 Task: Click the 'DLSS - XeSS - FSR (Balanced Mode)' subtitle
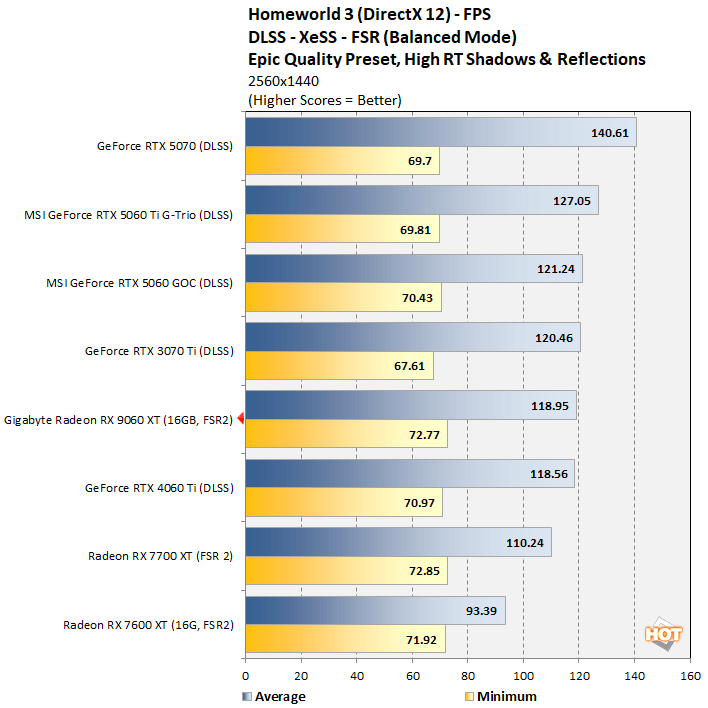click(x=382, y=37)
